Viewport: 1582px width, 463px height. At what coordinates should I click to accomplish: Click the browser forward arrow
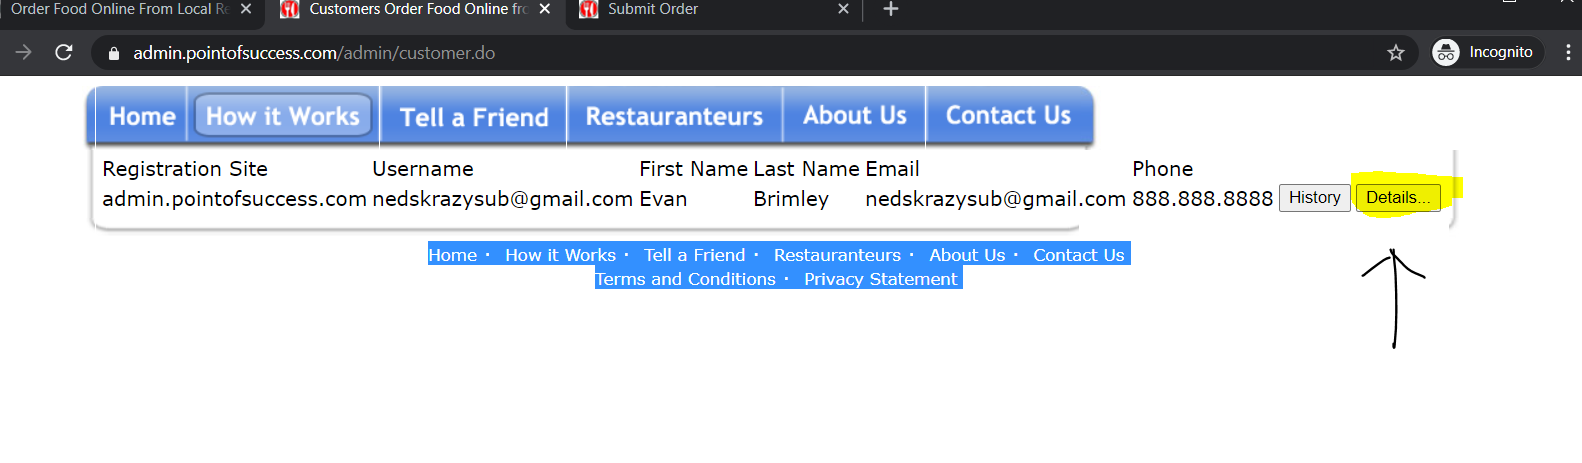coord(24,52)
